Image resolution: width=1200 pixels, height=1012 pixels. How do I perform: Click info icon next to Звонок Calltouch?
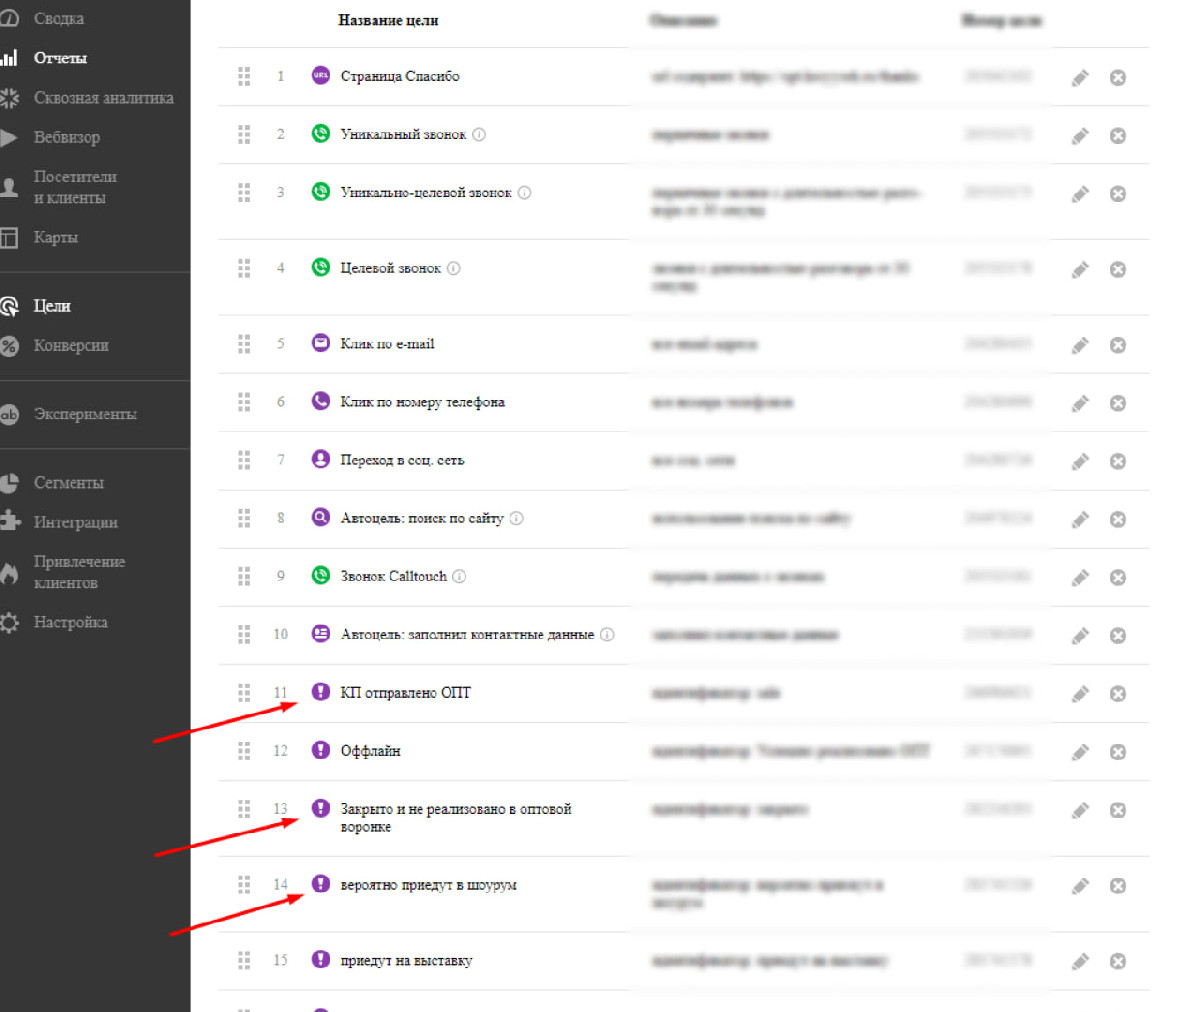(459, 576)
